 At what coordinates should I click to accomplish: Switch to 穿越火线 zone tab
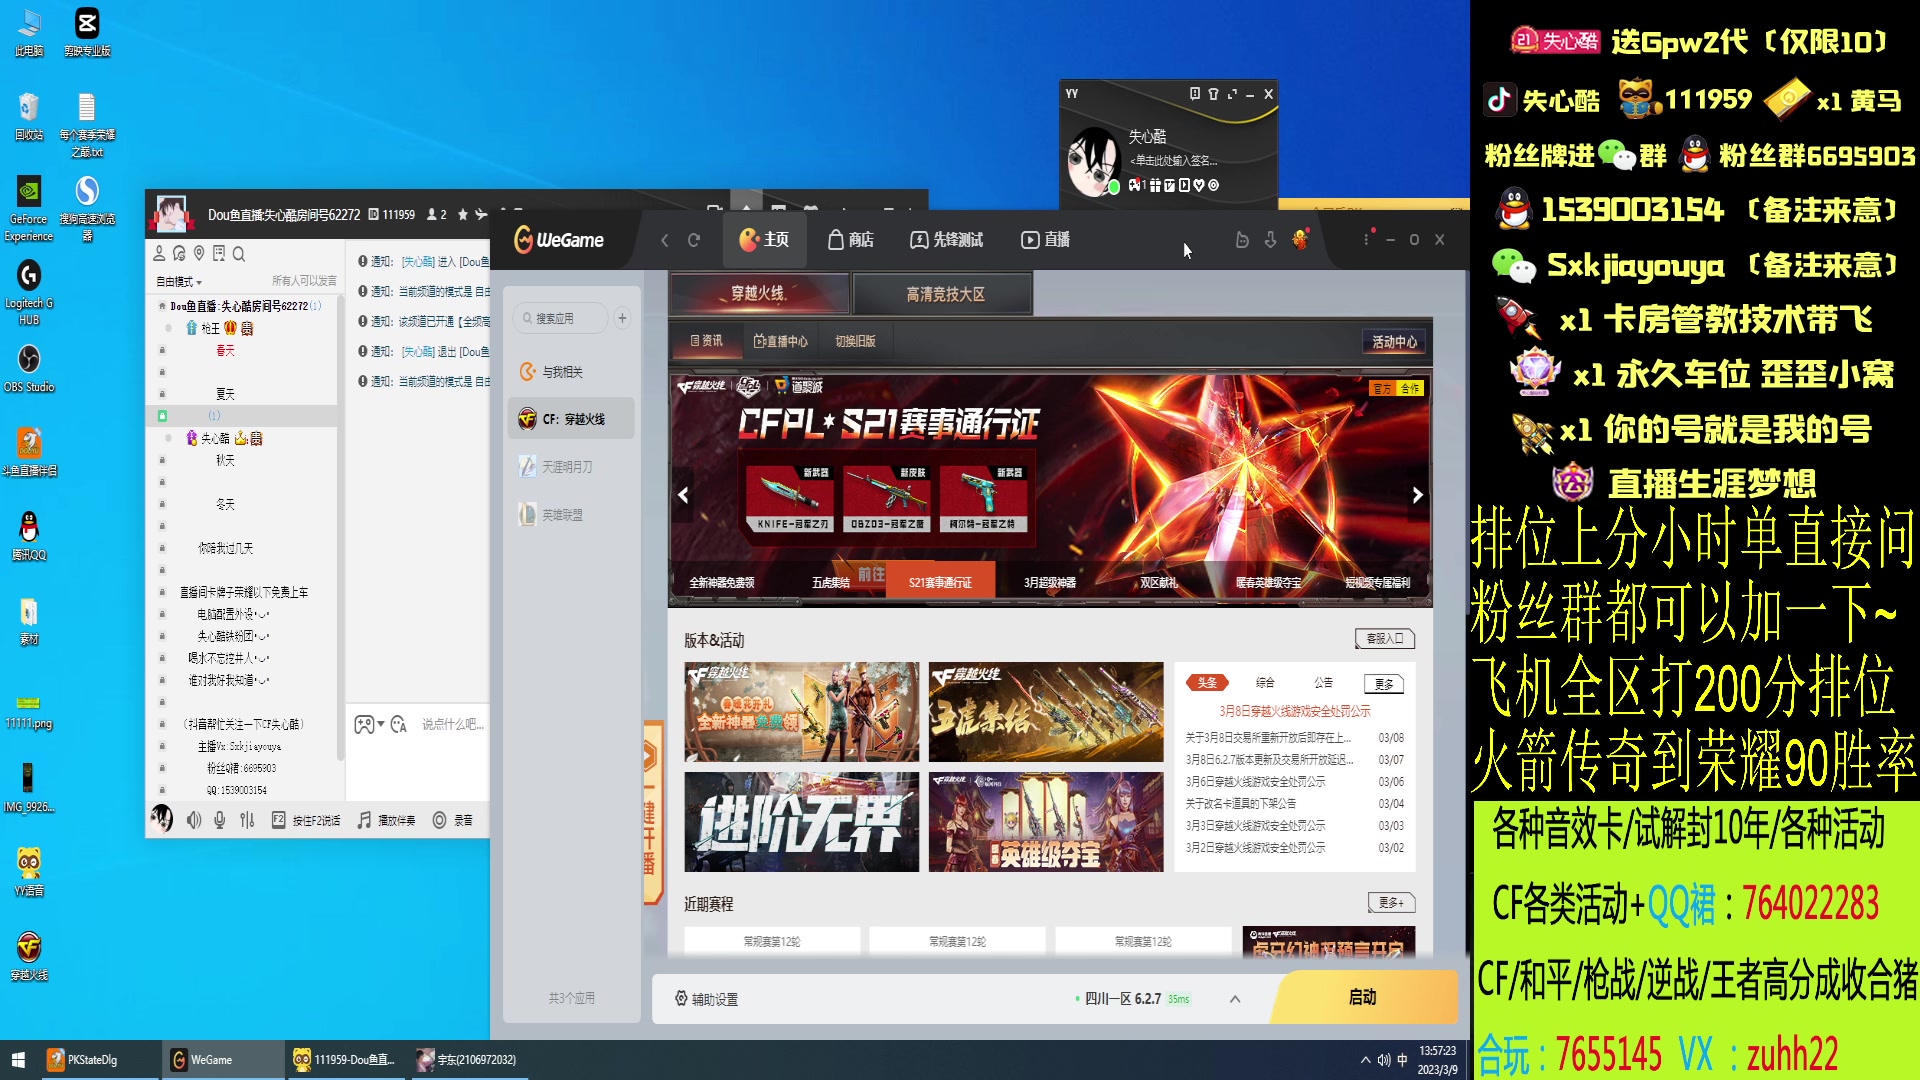759,294
